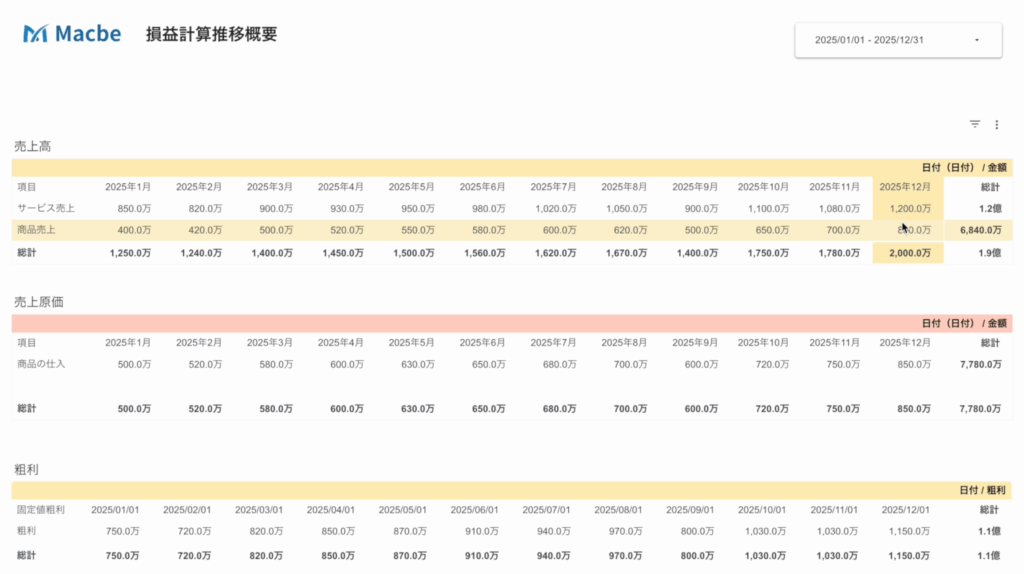Click 7,780.0万 in the 商品の仕入 row

click(x=980, y=364)
